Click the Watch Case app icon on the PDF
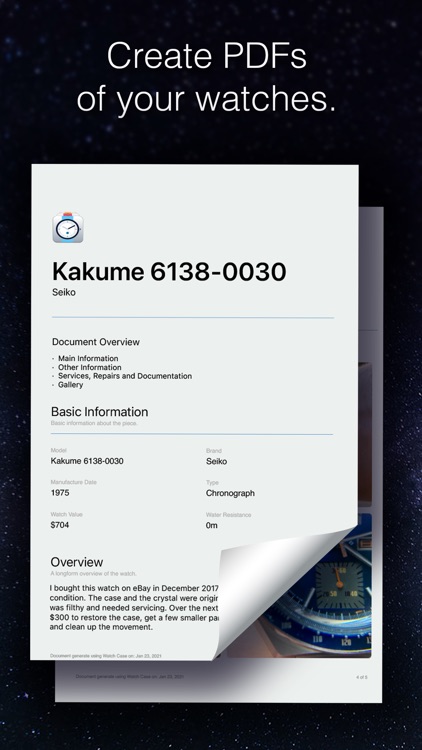 tap(68, 228)
